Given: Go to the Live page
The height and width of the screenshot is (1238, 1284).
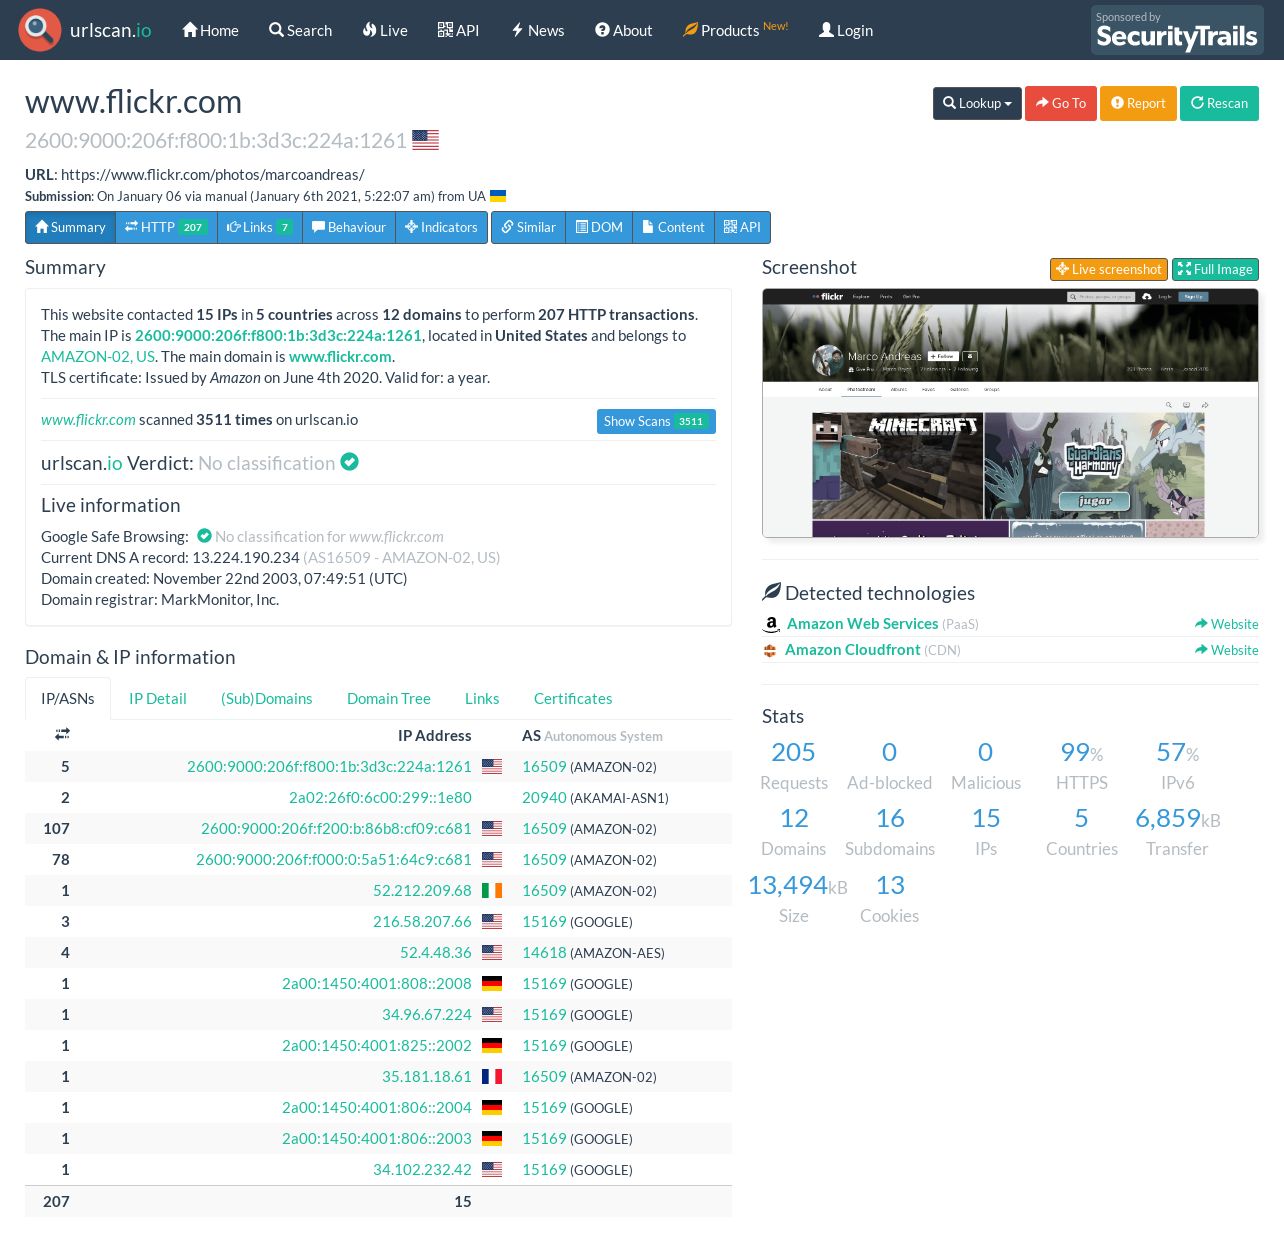Looking at the screenshot, I should click(x=385, y=30).
